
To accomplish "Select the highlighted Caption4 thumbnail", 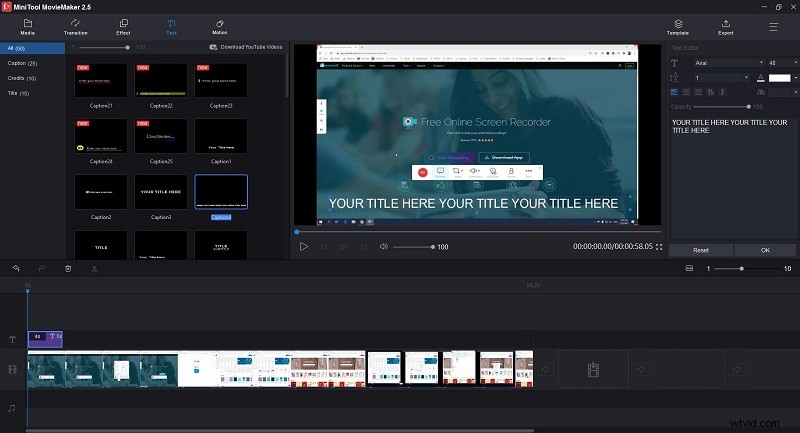I will pos(221,192).
